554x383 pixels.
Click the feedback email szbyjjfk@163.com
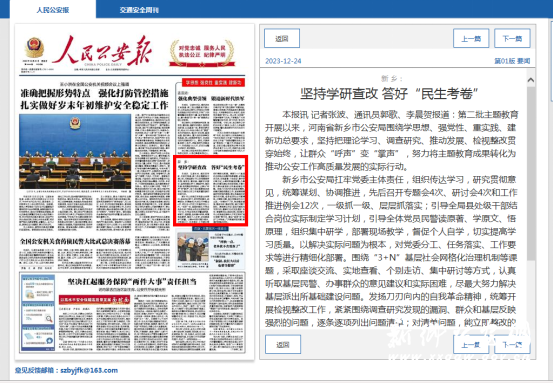pos(89,370)
